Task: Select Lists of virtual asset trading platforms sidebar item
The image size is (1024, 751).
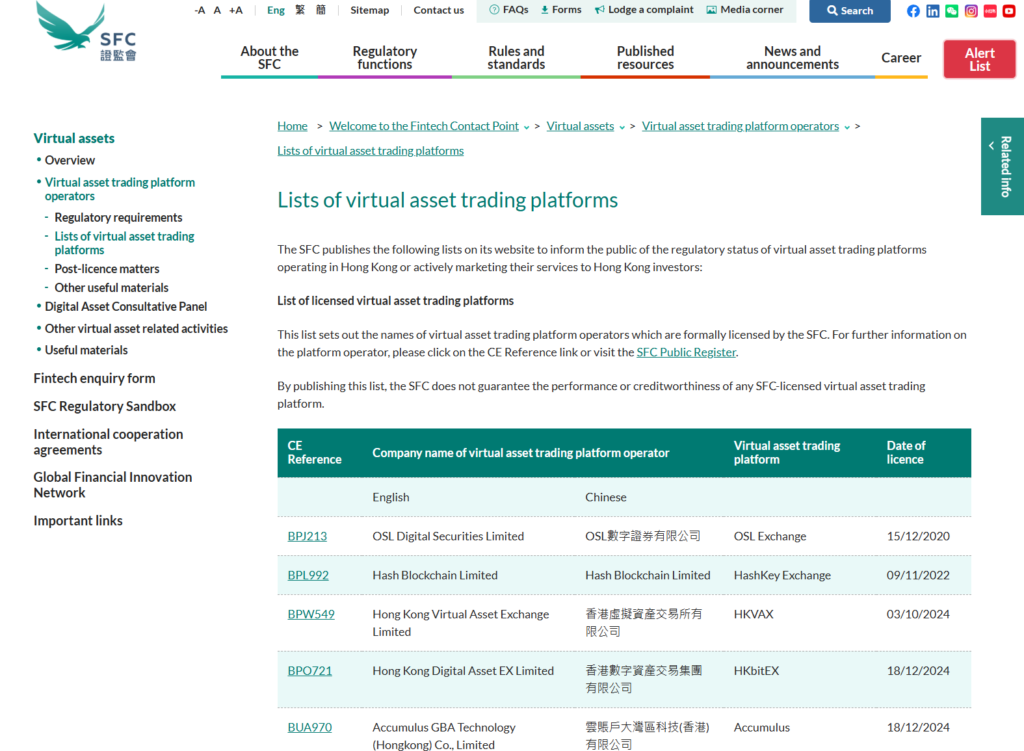Action: pyautogui.click(x=124, y=243)
